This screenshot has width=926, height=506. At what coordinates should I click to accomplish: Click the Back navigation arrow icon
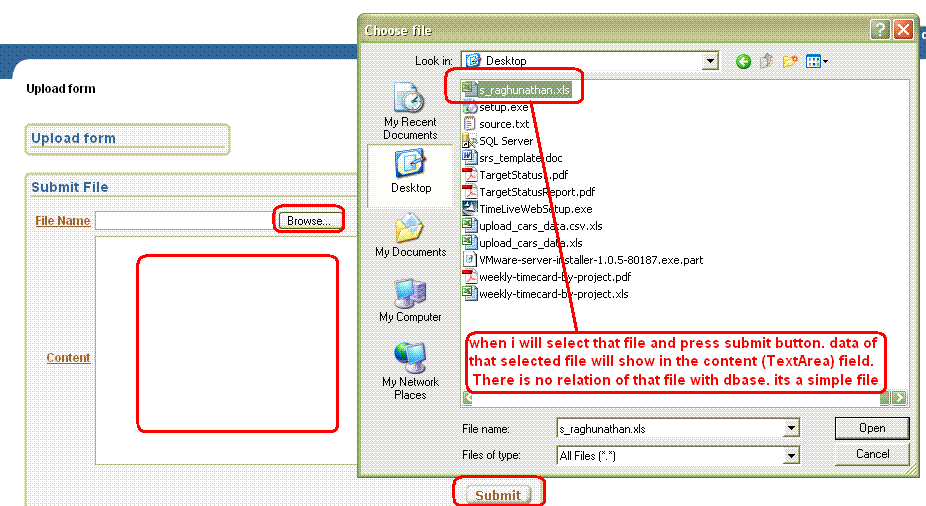[x=743, y=62]
